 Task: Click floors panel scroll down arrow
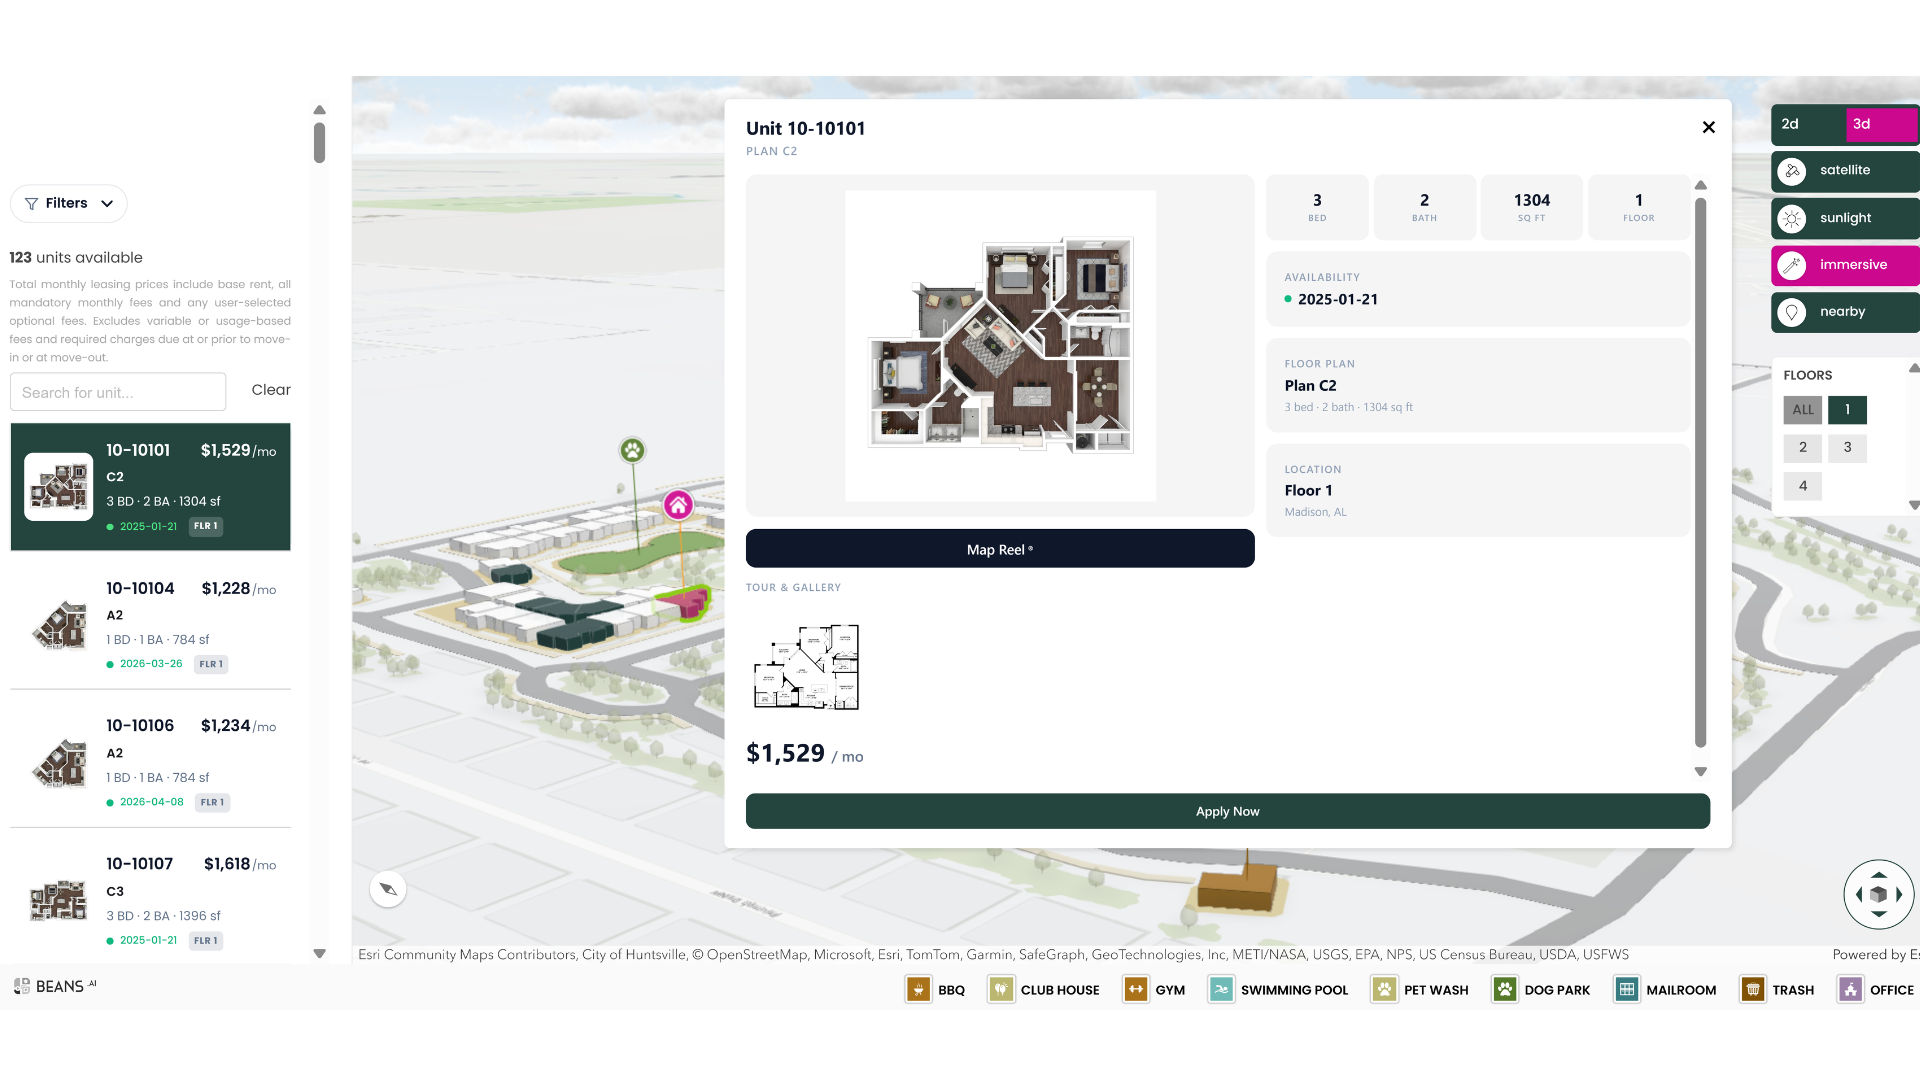pos(1914,505)
